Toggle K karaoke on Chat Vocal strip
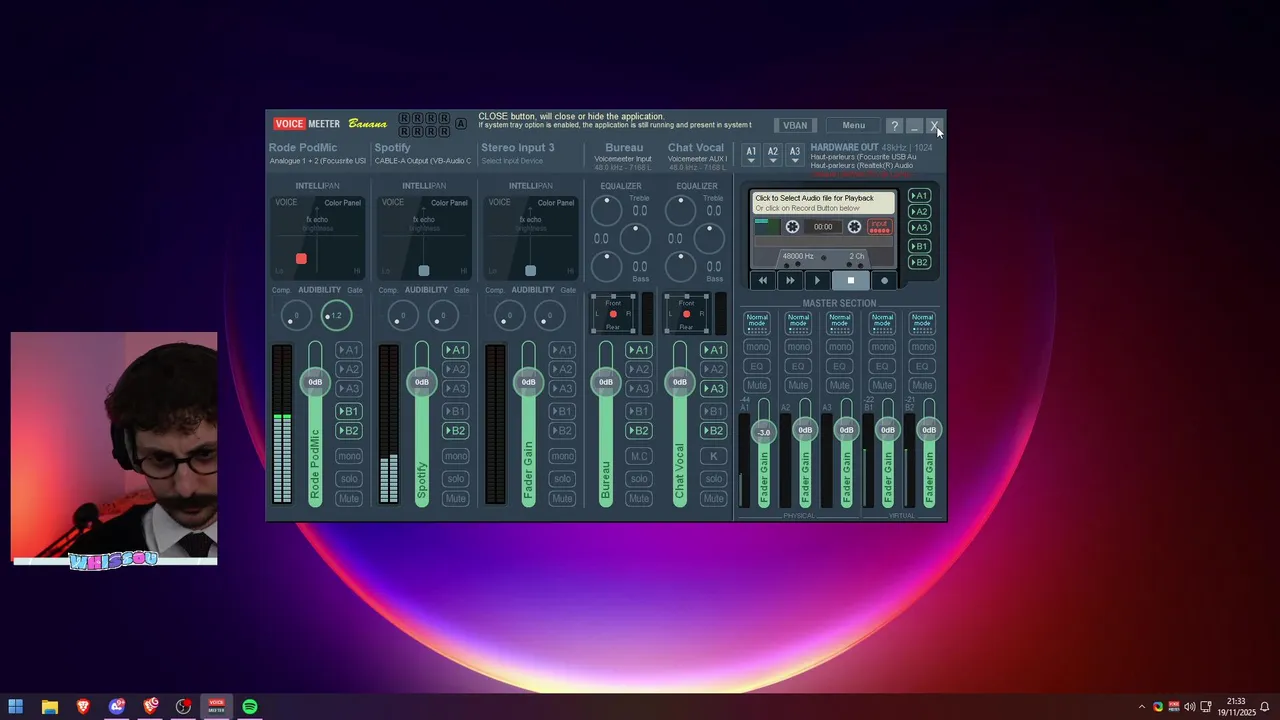 [713, 456]
